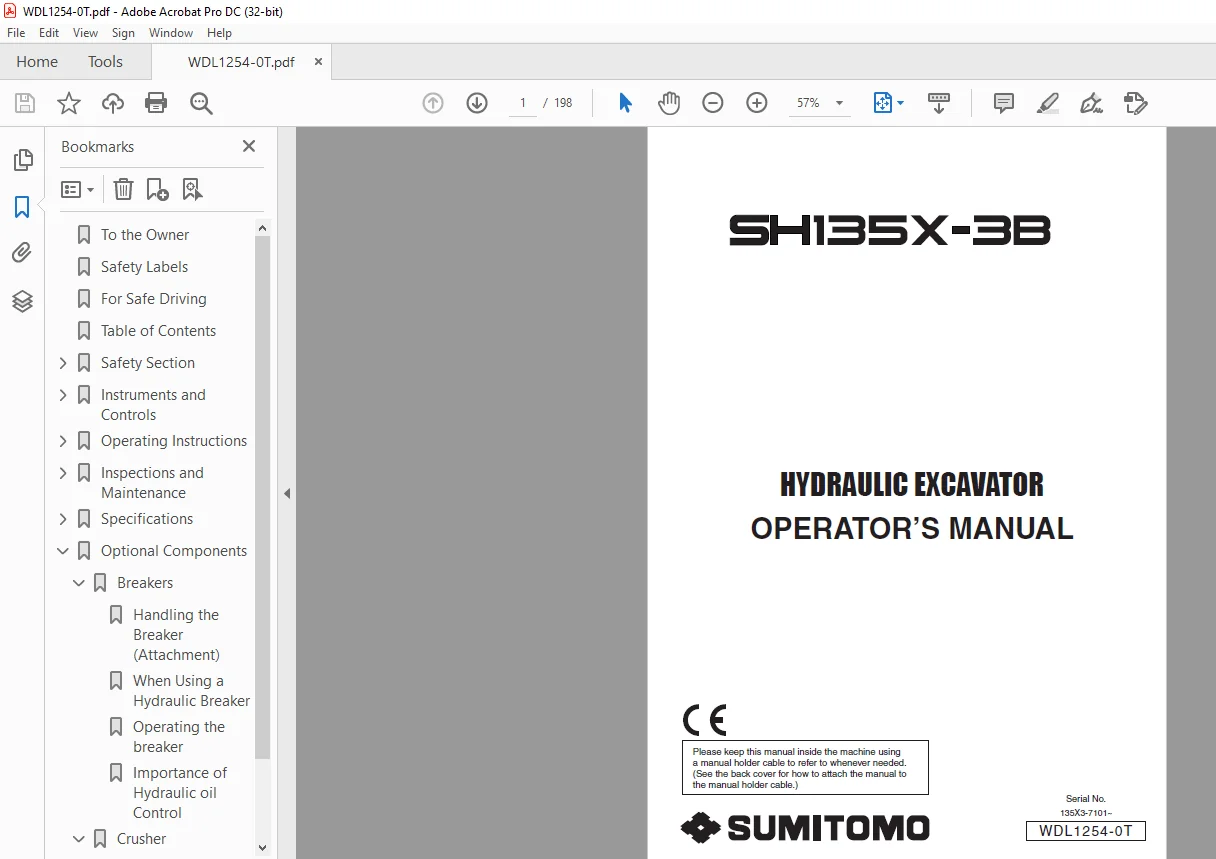Open the Sign document pen tool
1216x859 pixels.
point(1092,103)
